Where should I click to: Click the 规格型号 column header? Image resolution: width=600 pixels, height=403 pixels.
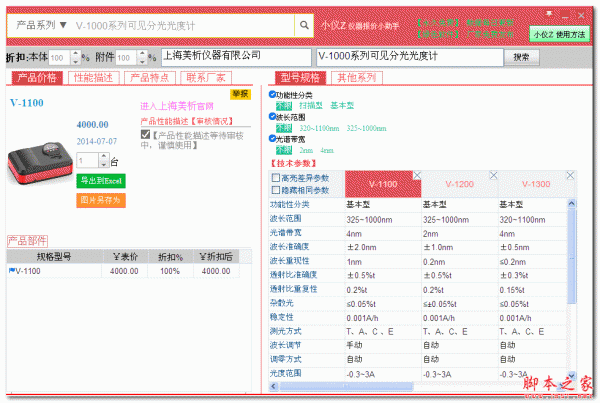point(54,256)
